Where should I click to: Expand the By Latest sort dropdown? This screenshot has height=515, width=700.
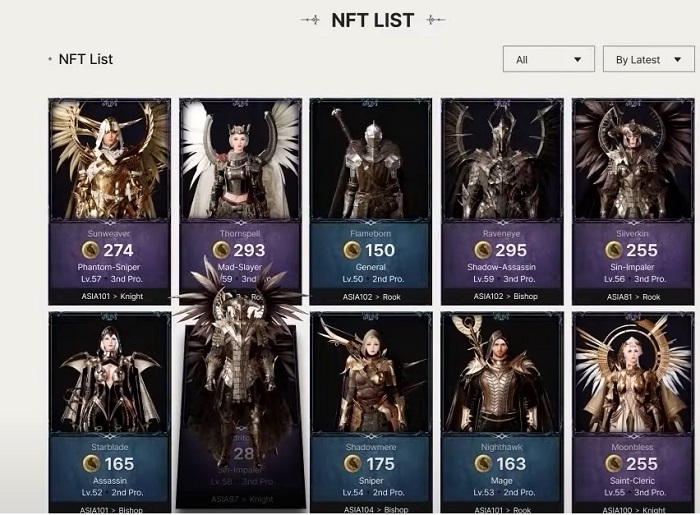click(648, 60)
